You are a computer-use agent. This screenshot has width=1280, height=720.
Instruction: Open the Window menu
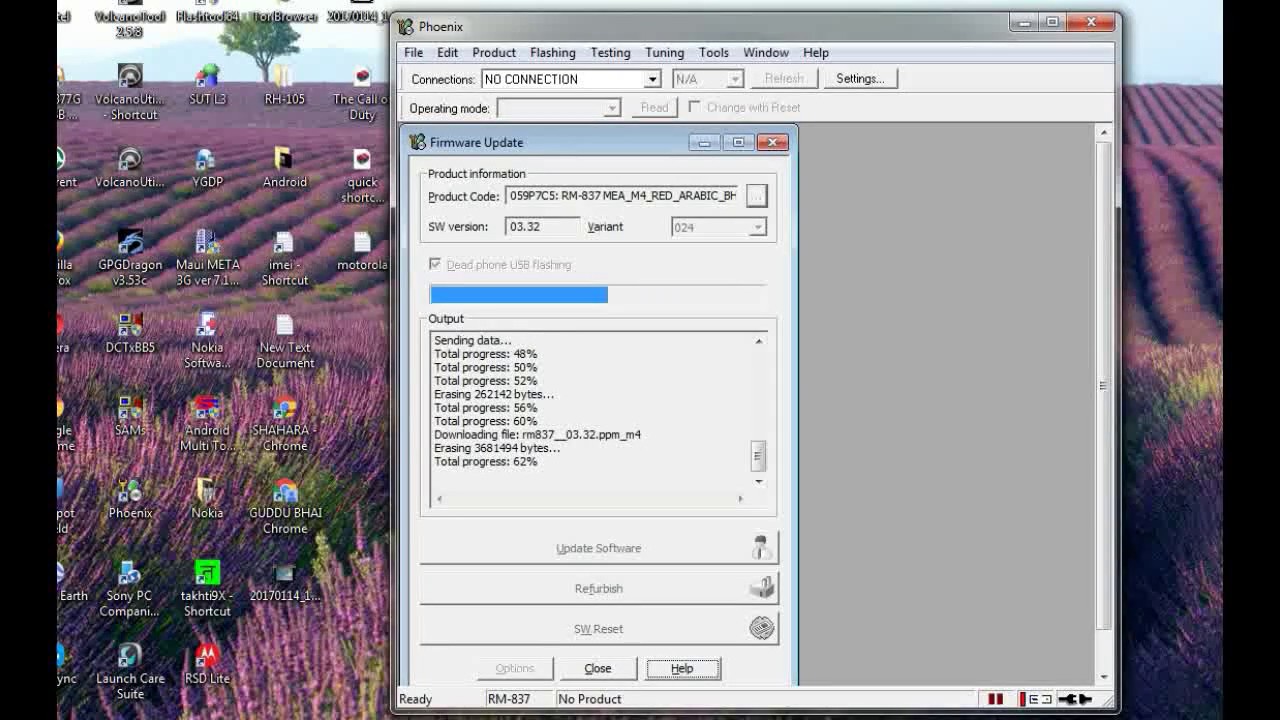coord(766,52)
